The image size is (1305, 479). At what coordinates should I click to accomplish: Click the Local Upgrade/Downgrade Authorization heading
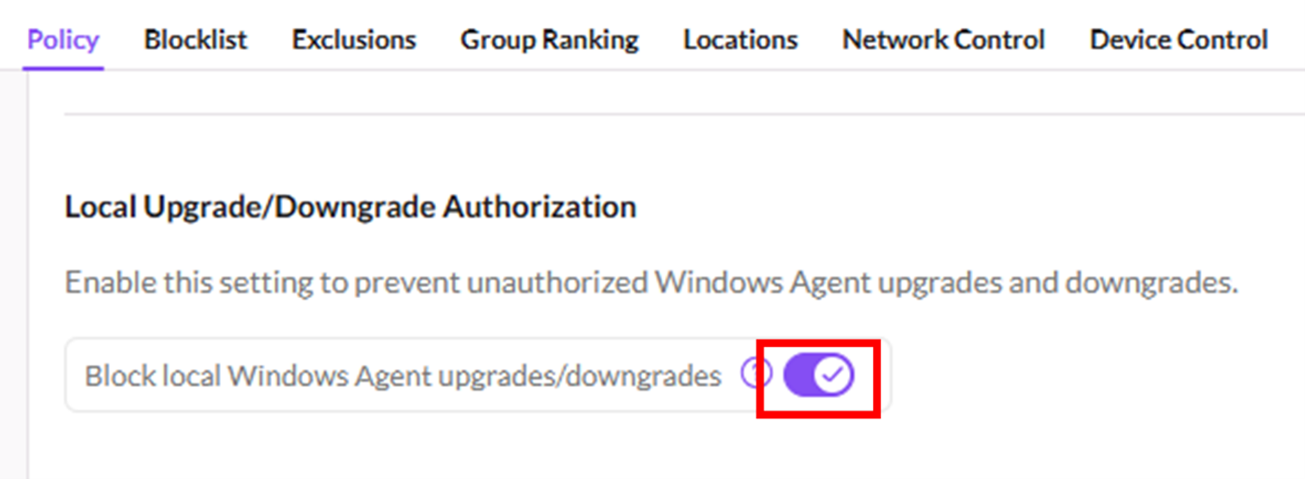(x=350, y=207)
